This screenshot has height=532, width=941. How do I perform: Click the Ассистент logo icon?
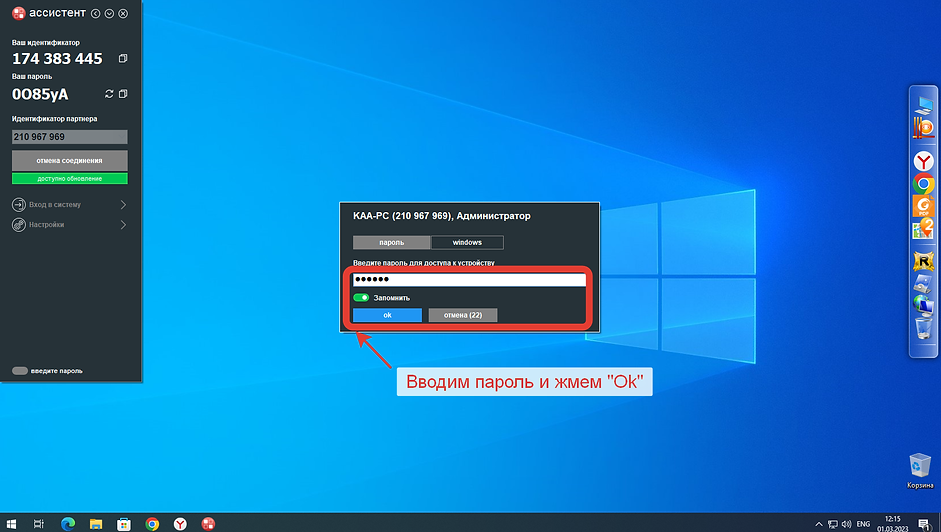[19, 13]
